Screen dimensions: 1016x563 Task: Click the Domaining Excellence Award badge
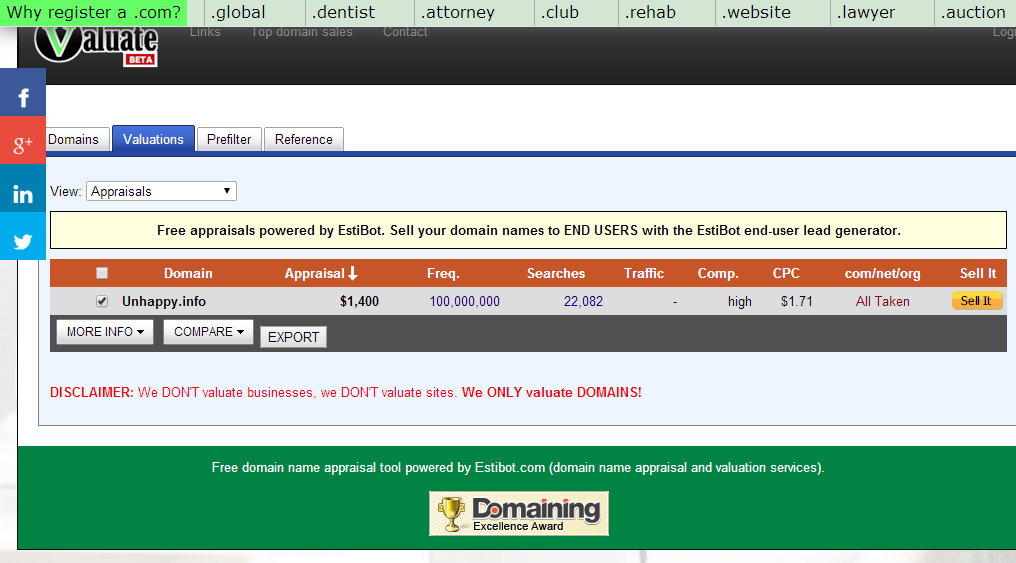(518, 513)
